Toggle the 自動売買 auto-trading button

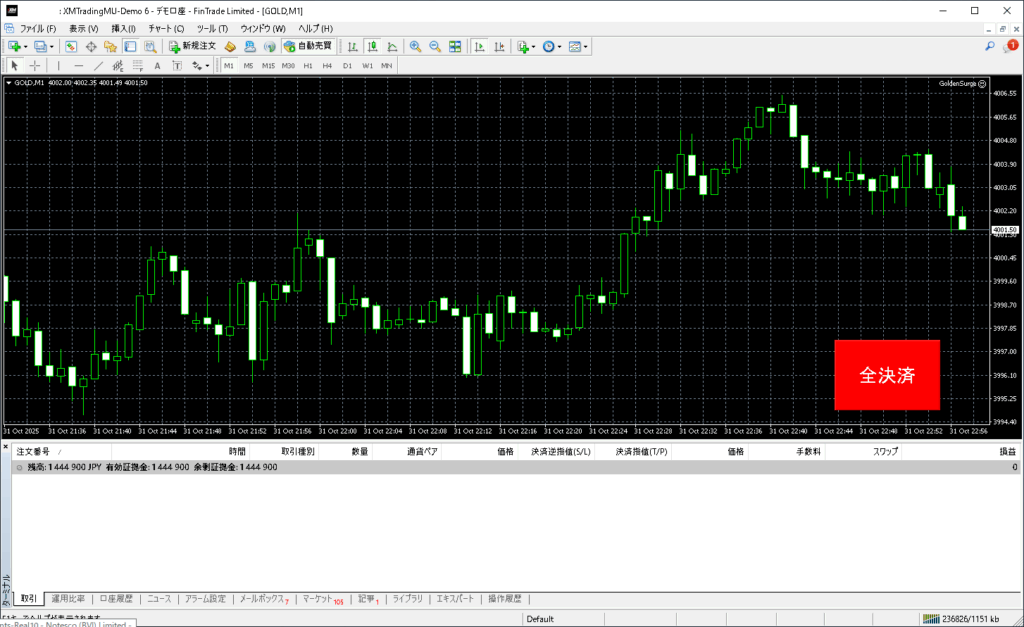point(308,46)
